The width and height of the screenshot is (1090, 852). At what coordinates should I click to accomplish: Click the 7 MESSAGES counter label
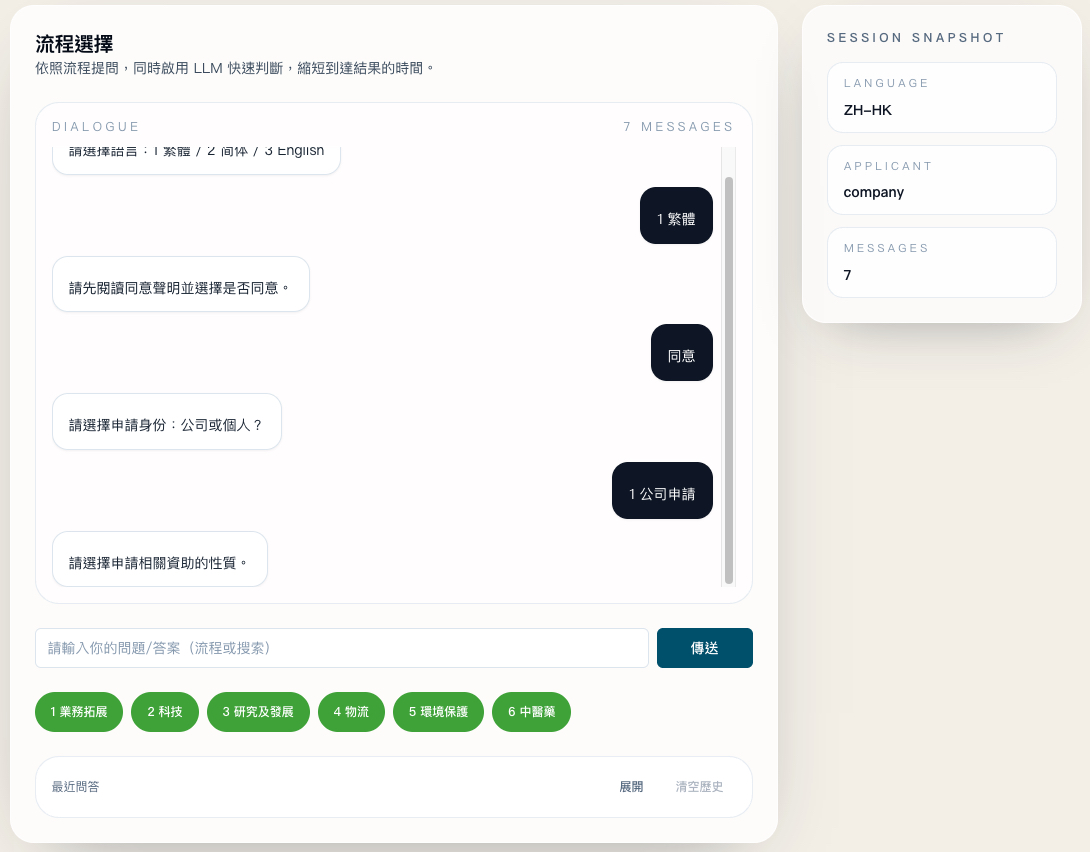(678, 126)
